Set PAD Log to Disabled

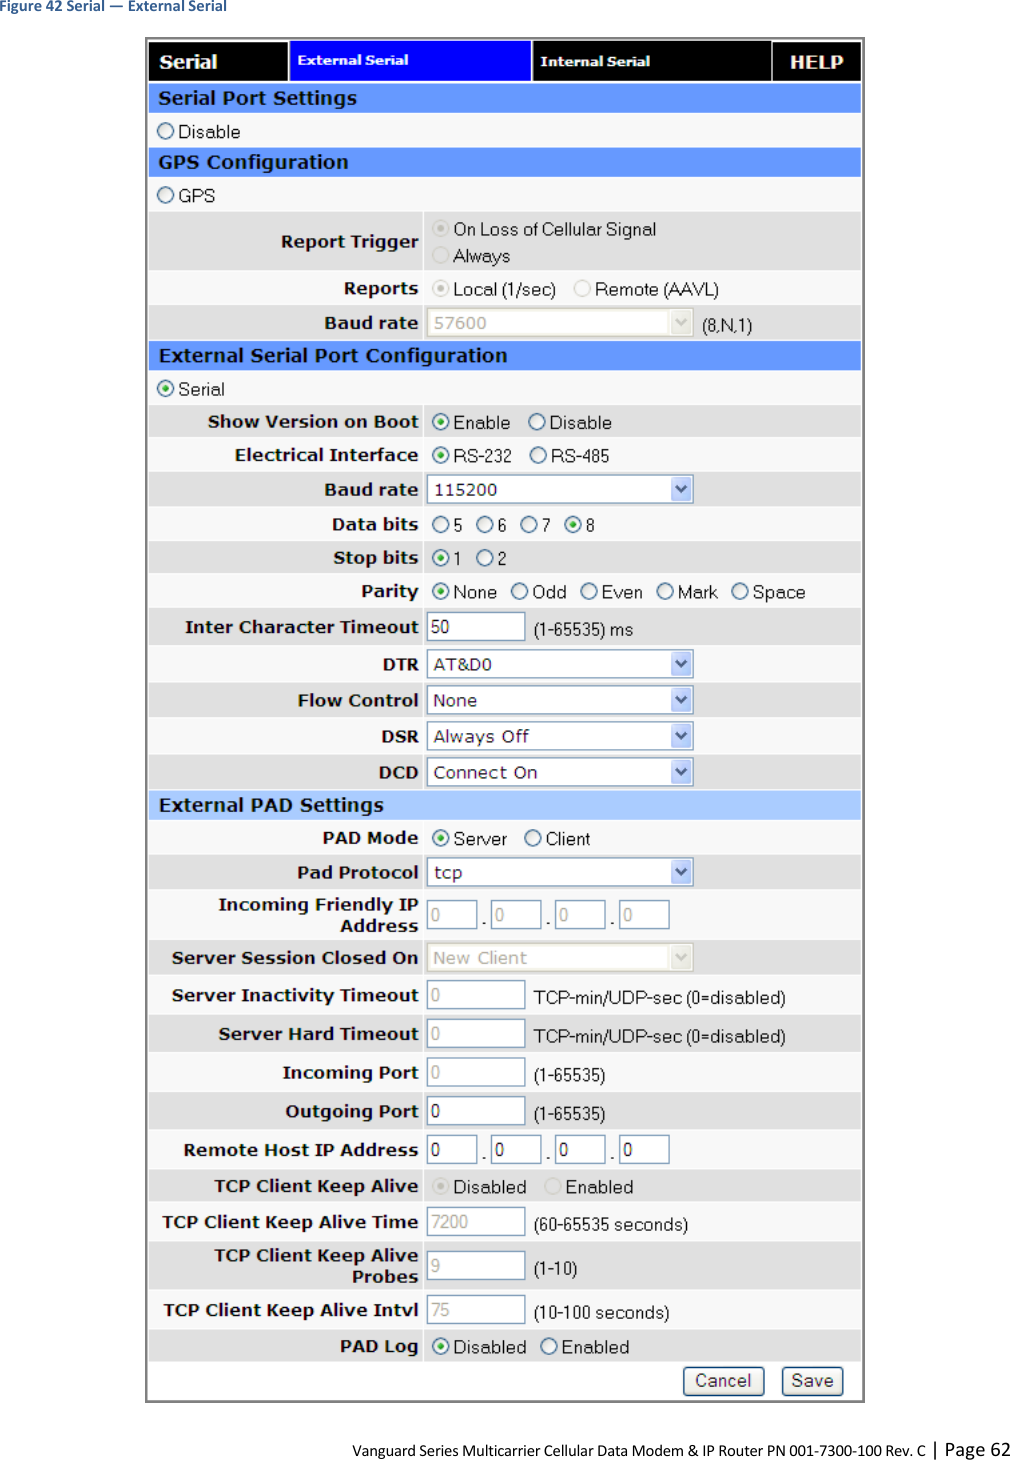pos(440,1346)
